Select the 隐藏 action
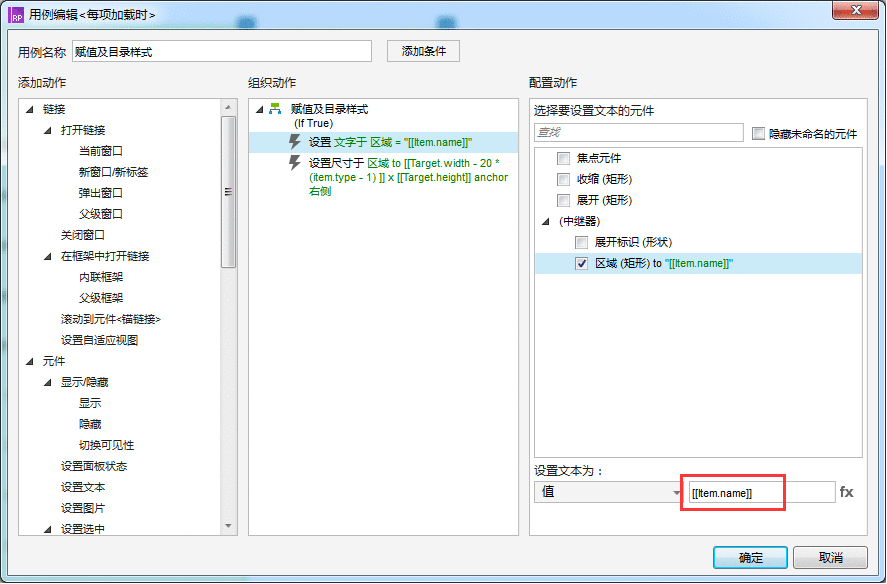Screen dimensions: 887x584 pos(90,424)
